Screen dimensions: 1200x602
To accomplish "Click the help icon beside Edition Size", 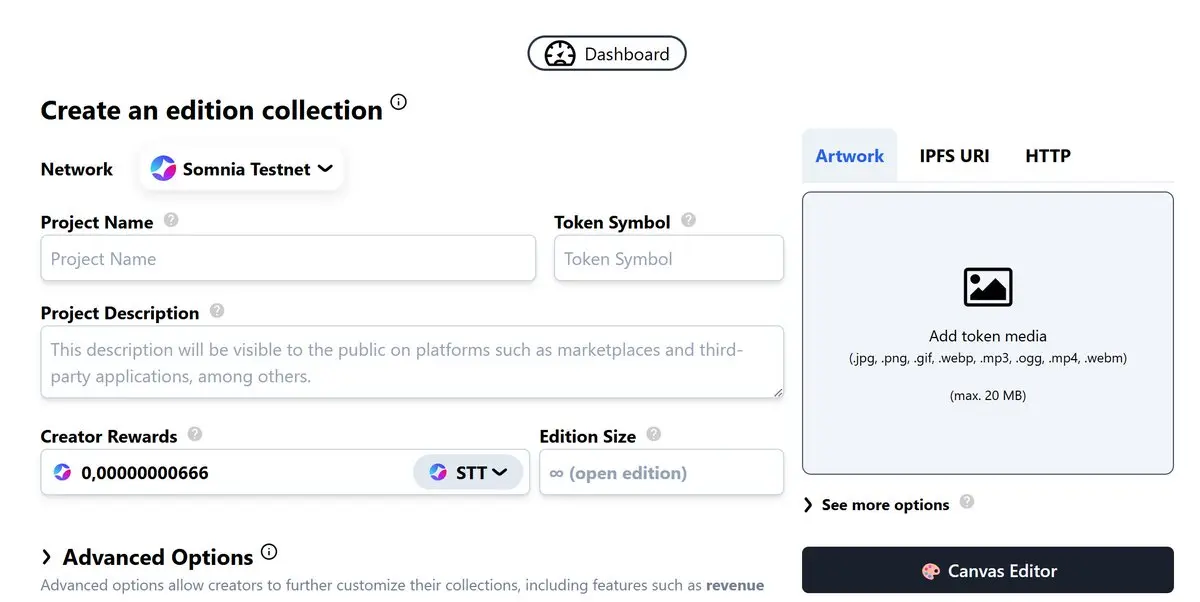I will click(654, 434).
